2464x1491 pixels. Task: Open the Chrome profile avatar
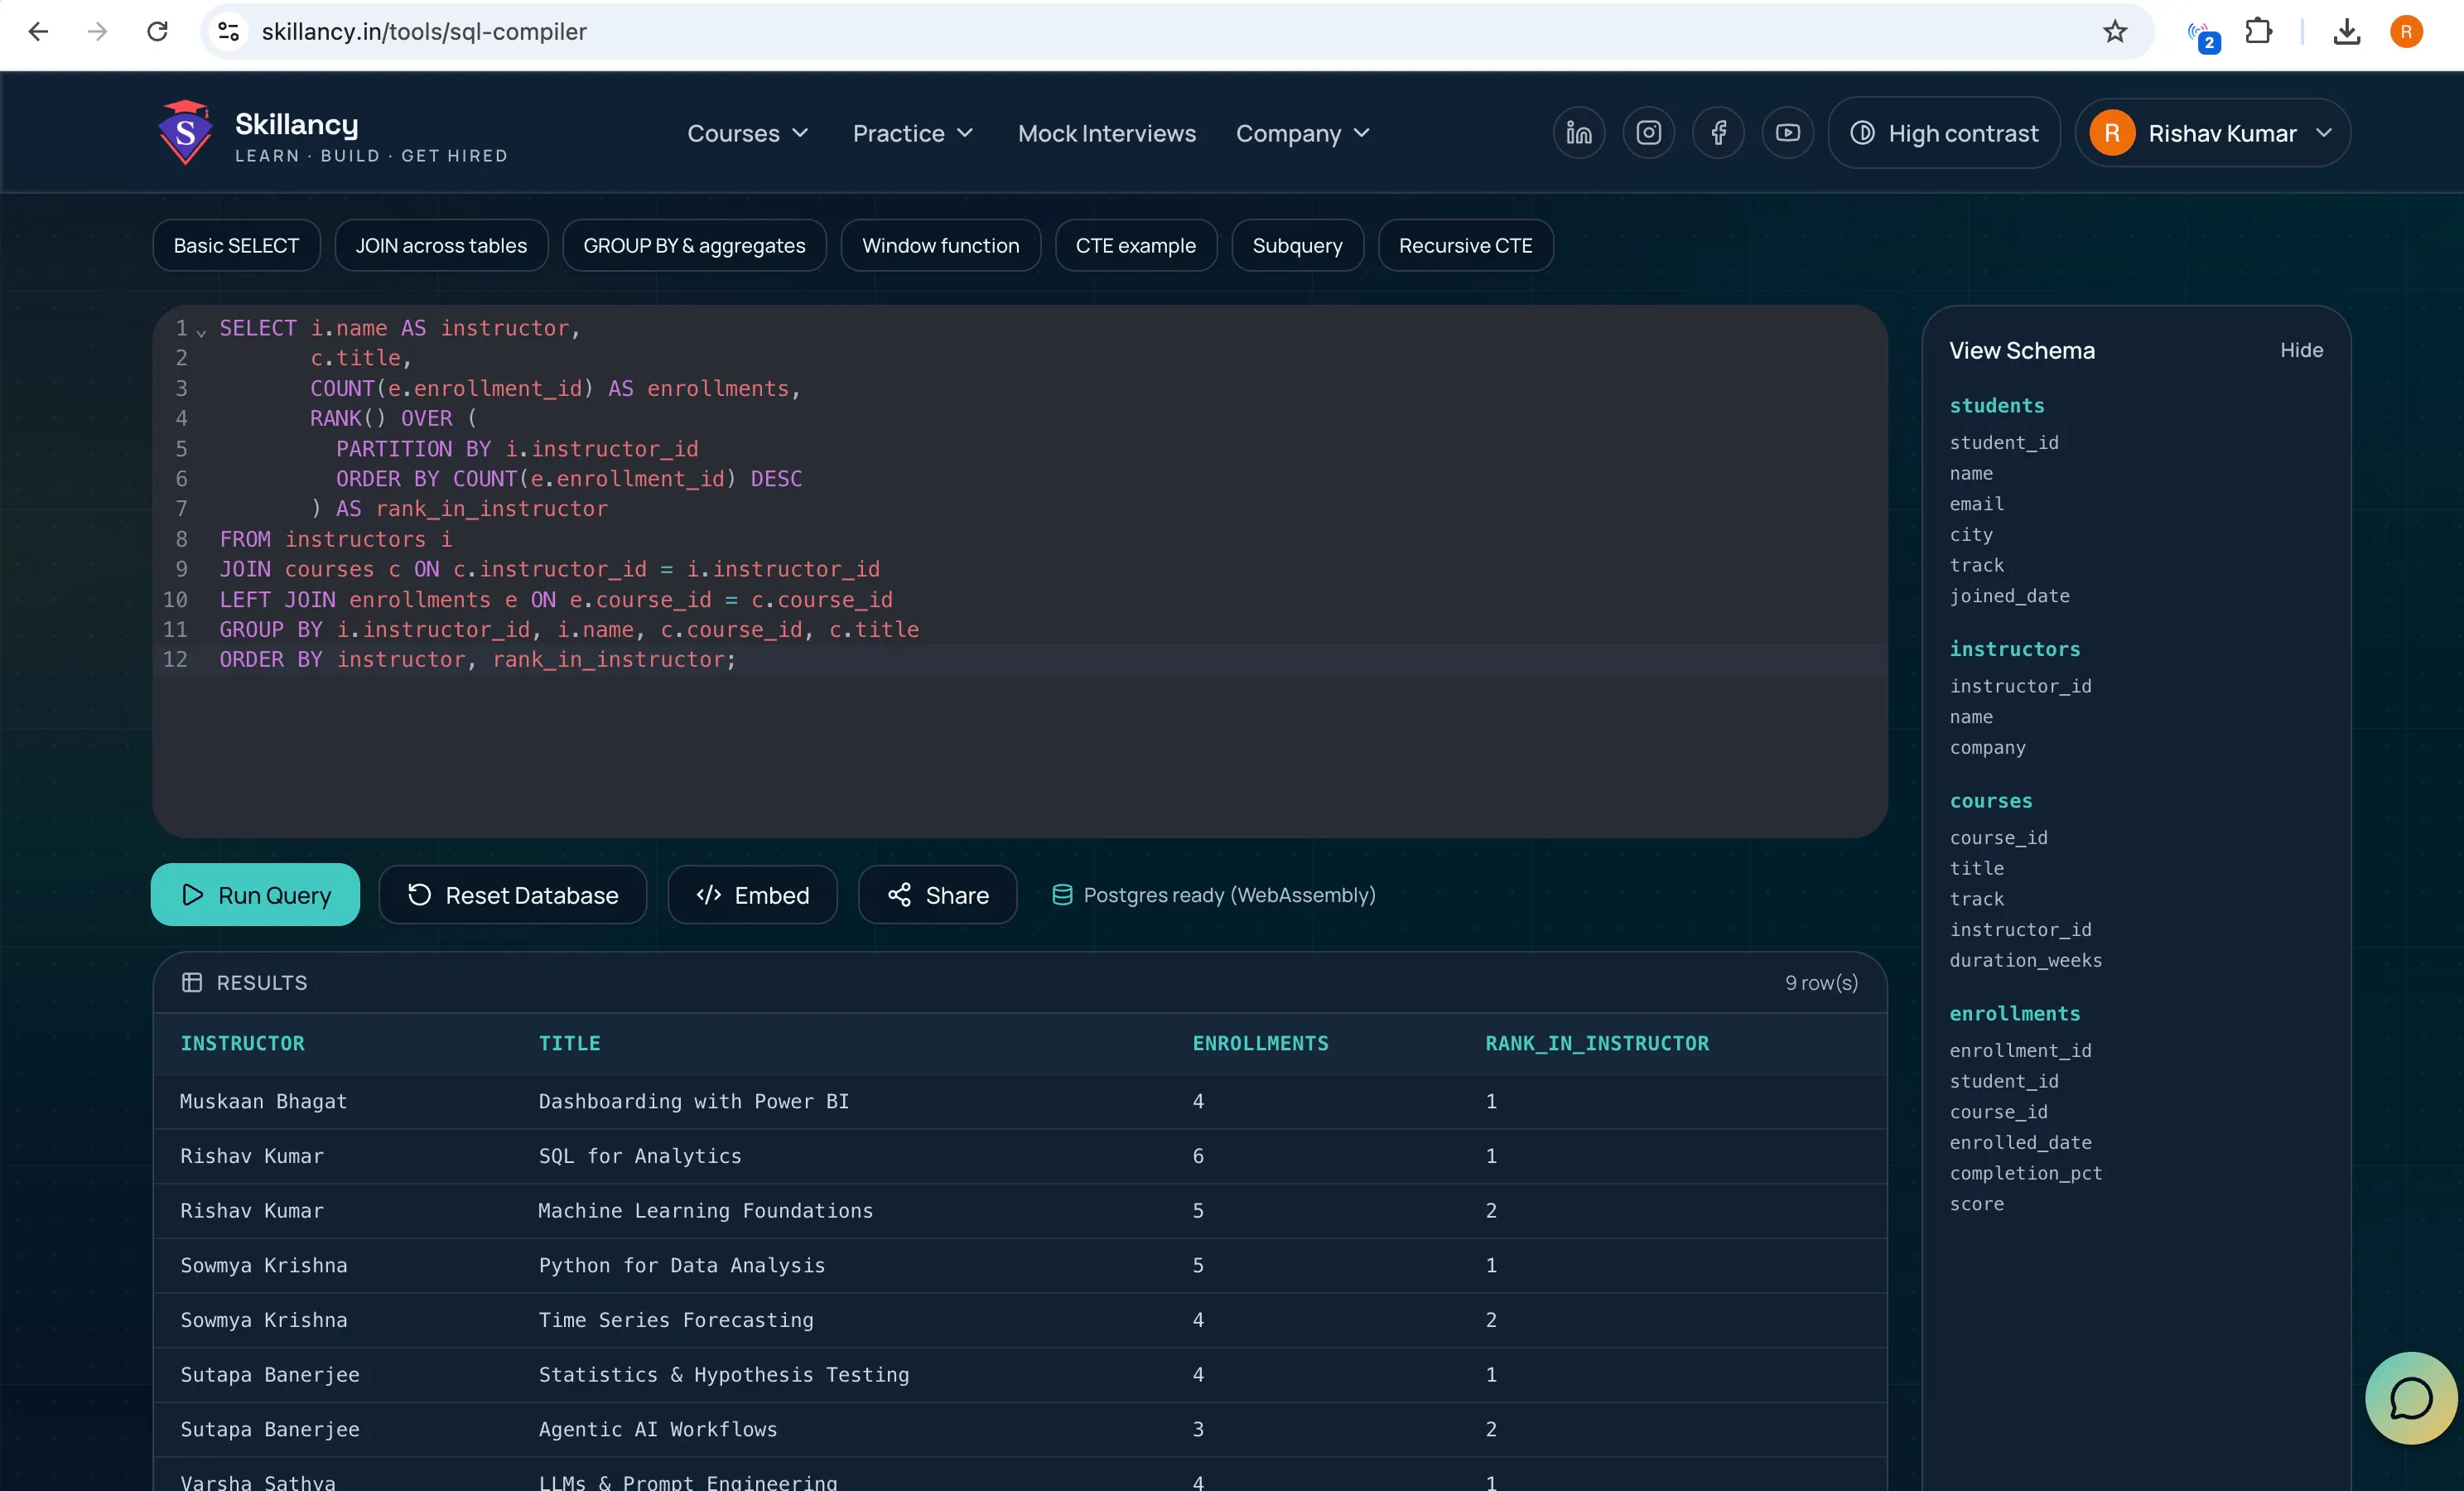[2406, 32]
